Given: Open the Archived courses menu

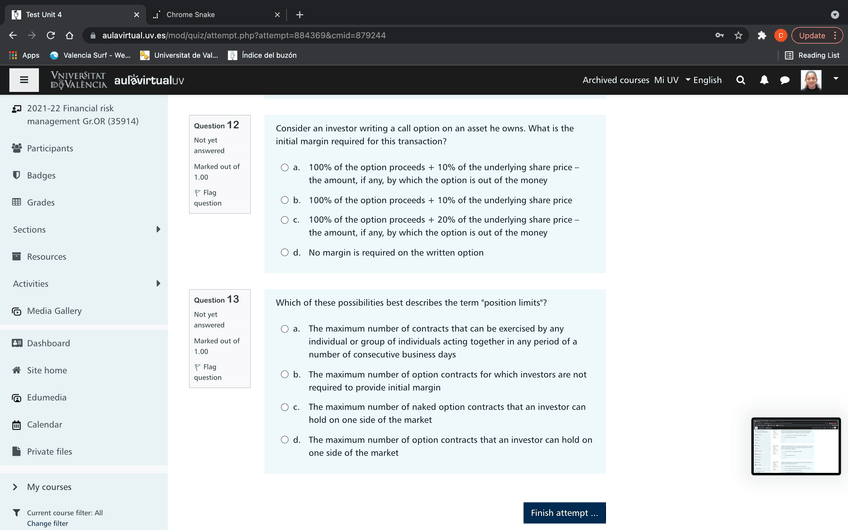Looking at the screenshot, I should pos(615,80).
